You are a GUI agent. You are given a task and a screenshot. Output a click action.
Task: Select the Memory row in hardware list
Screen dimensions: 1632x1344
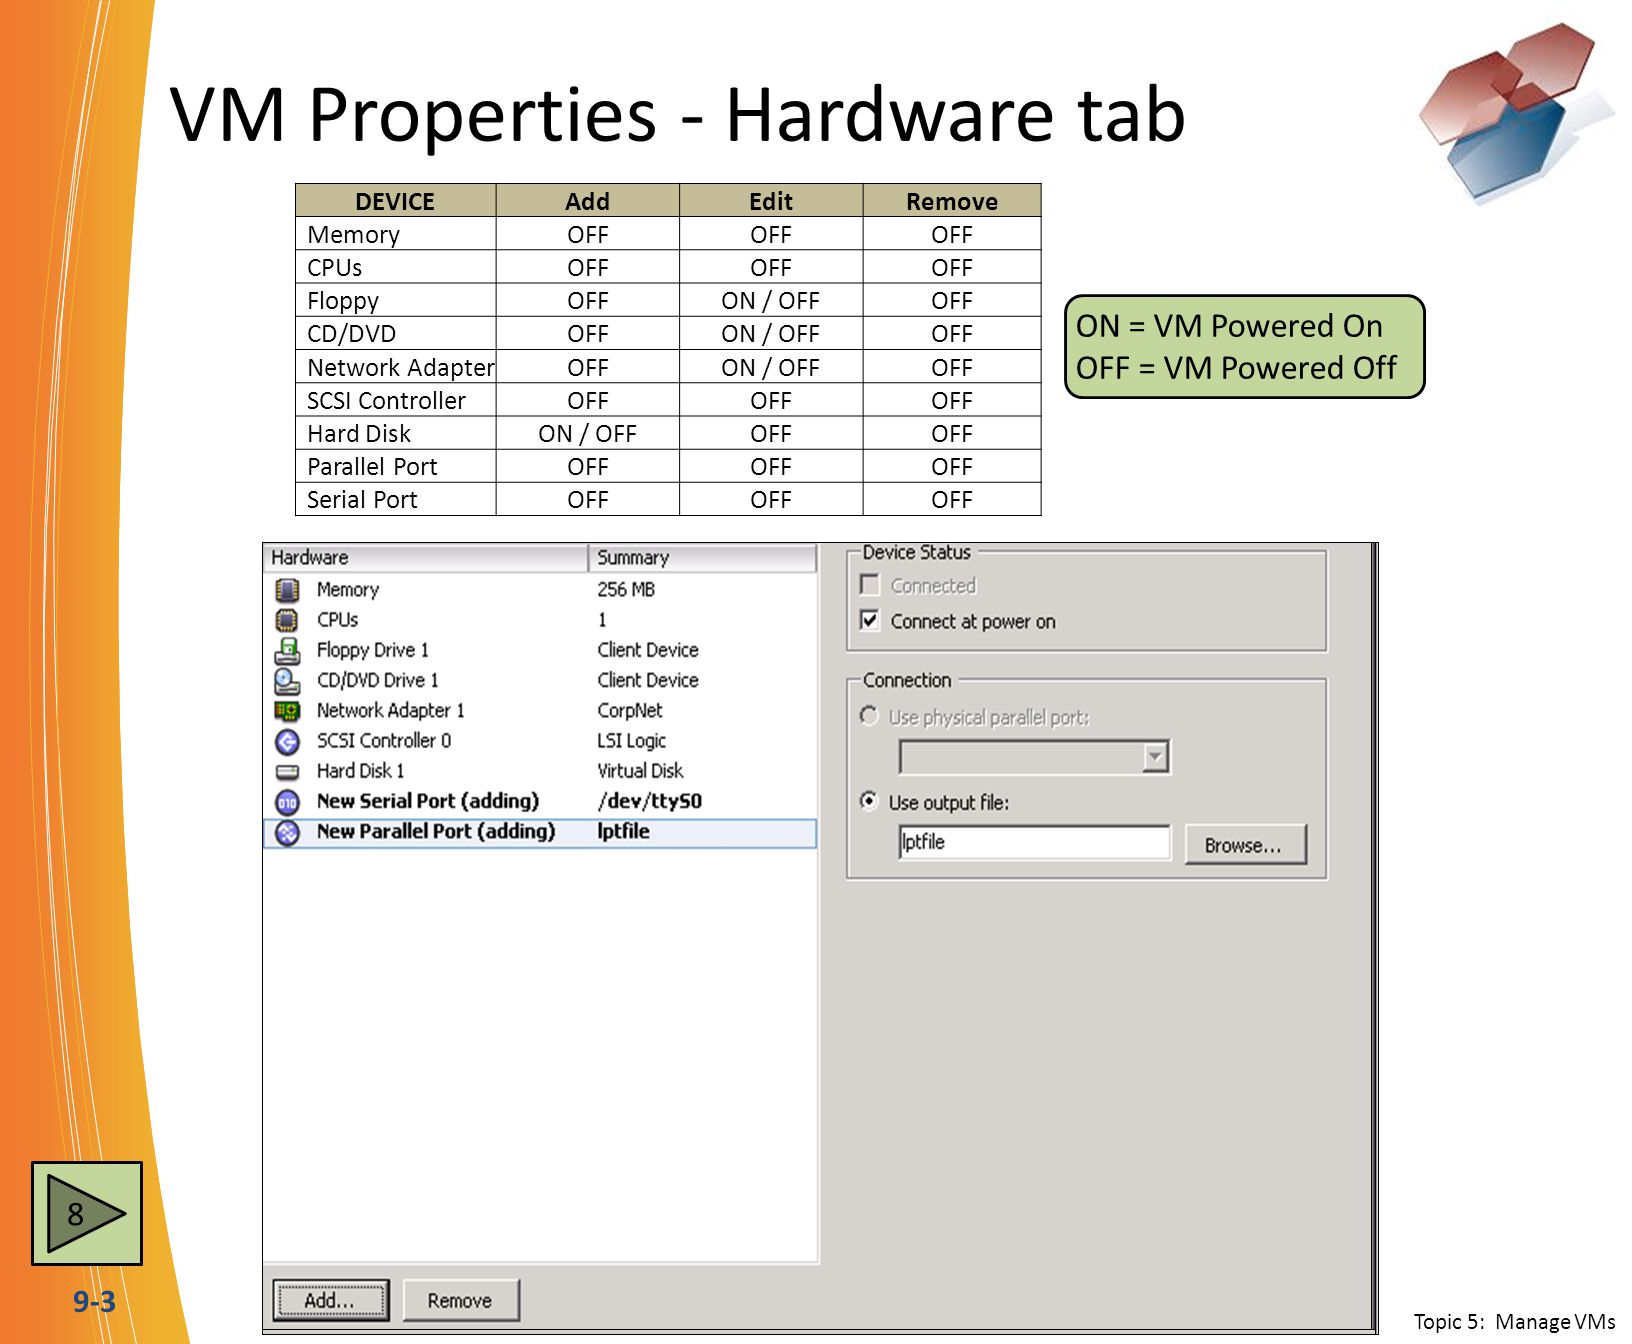pyautogui.click(x=540, y=590)
